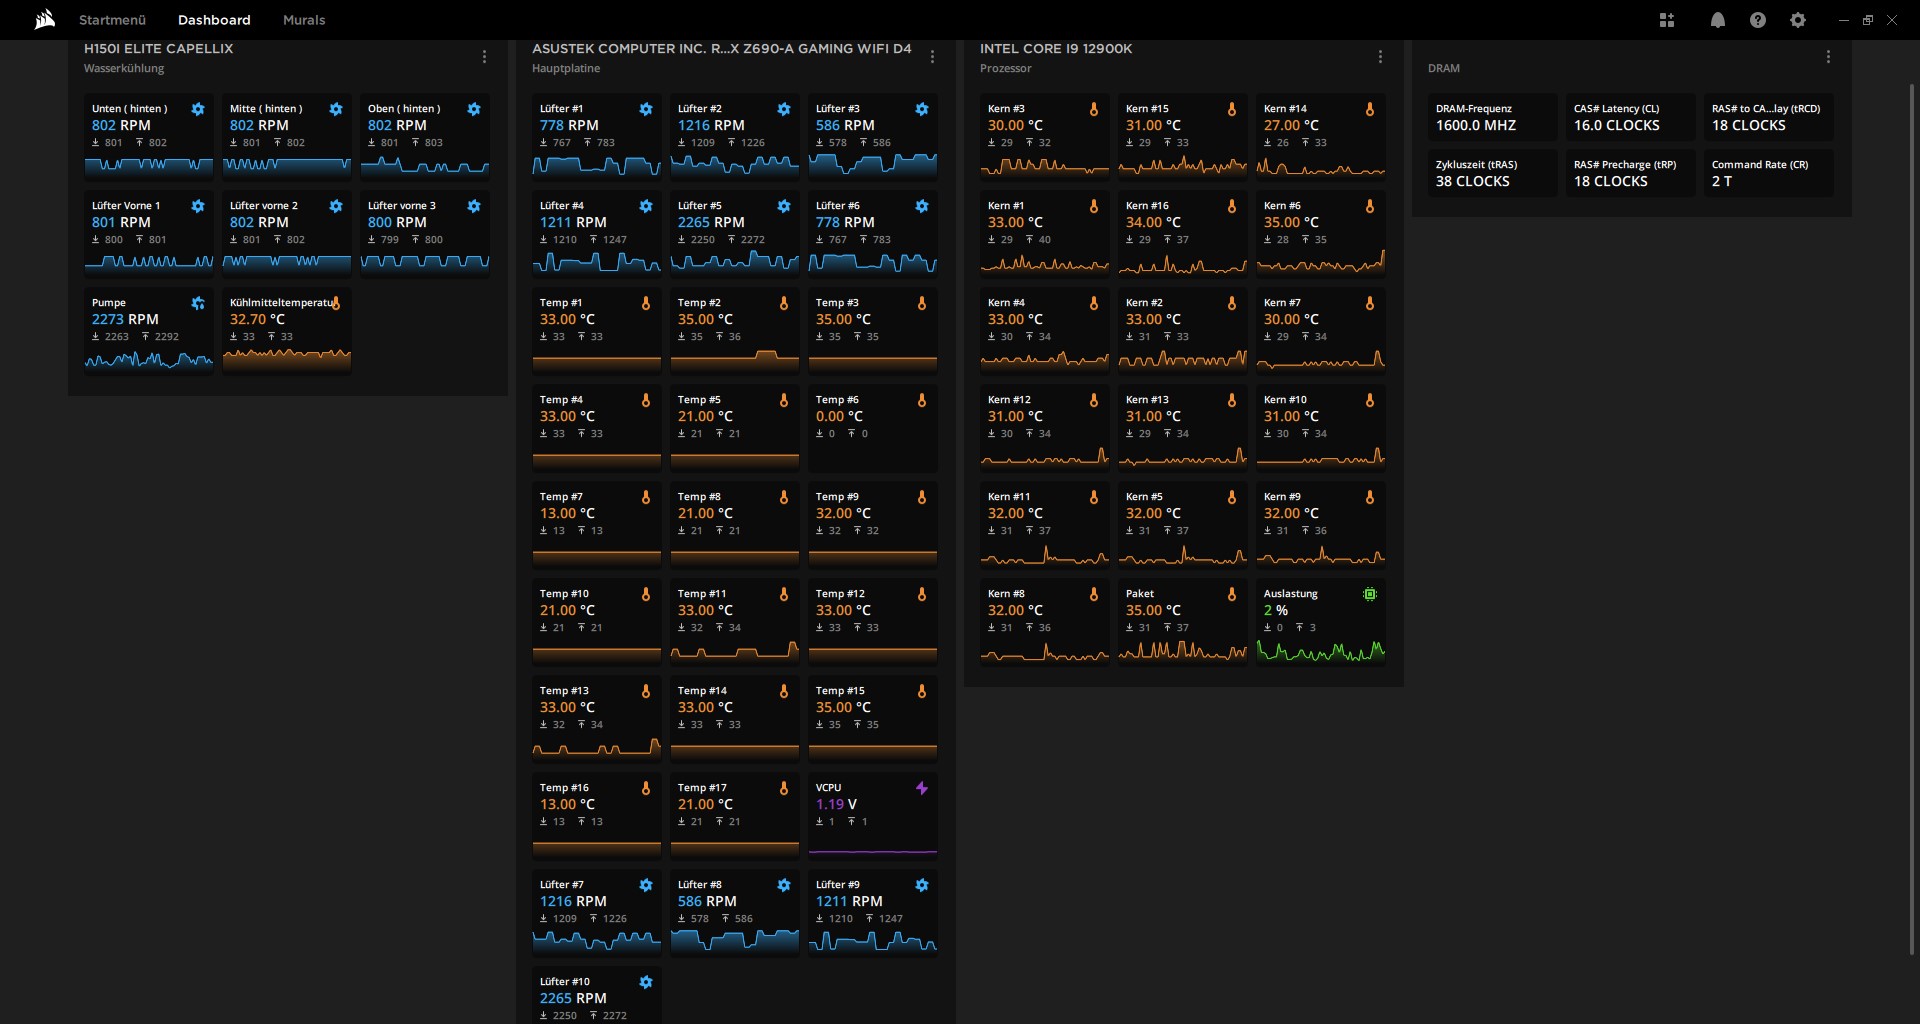
Task: Open the iCUE settings gear icon
Action: tap(1797, 19)
